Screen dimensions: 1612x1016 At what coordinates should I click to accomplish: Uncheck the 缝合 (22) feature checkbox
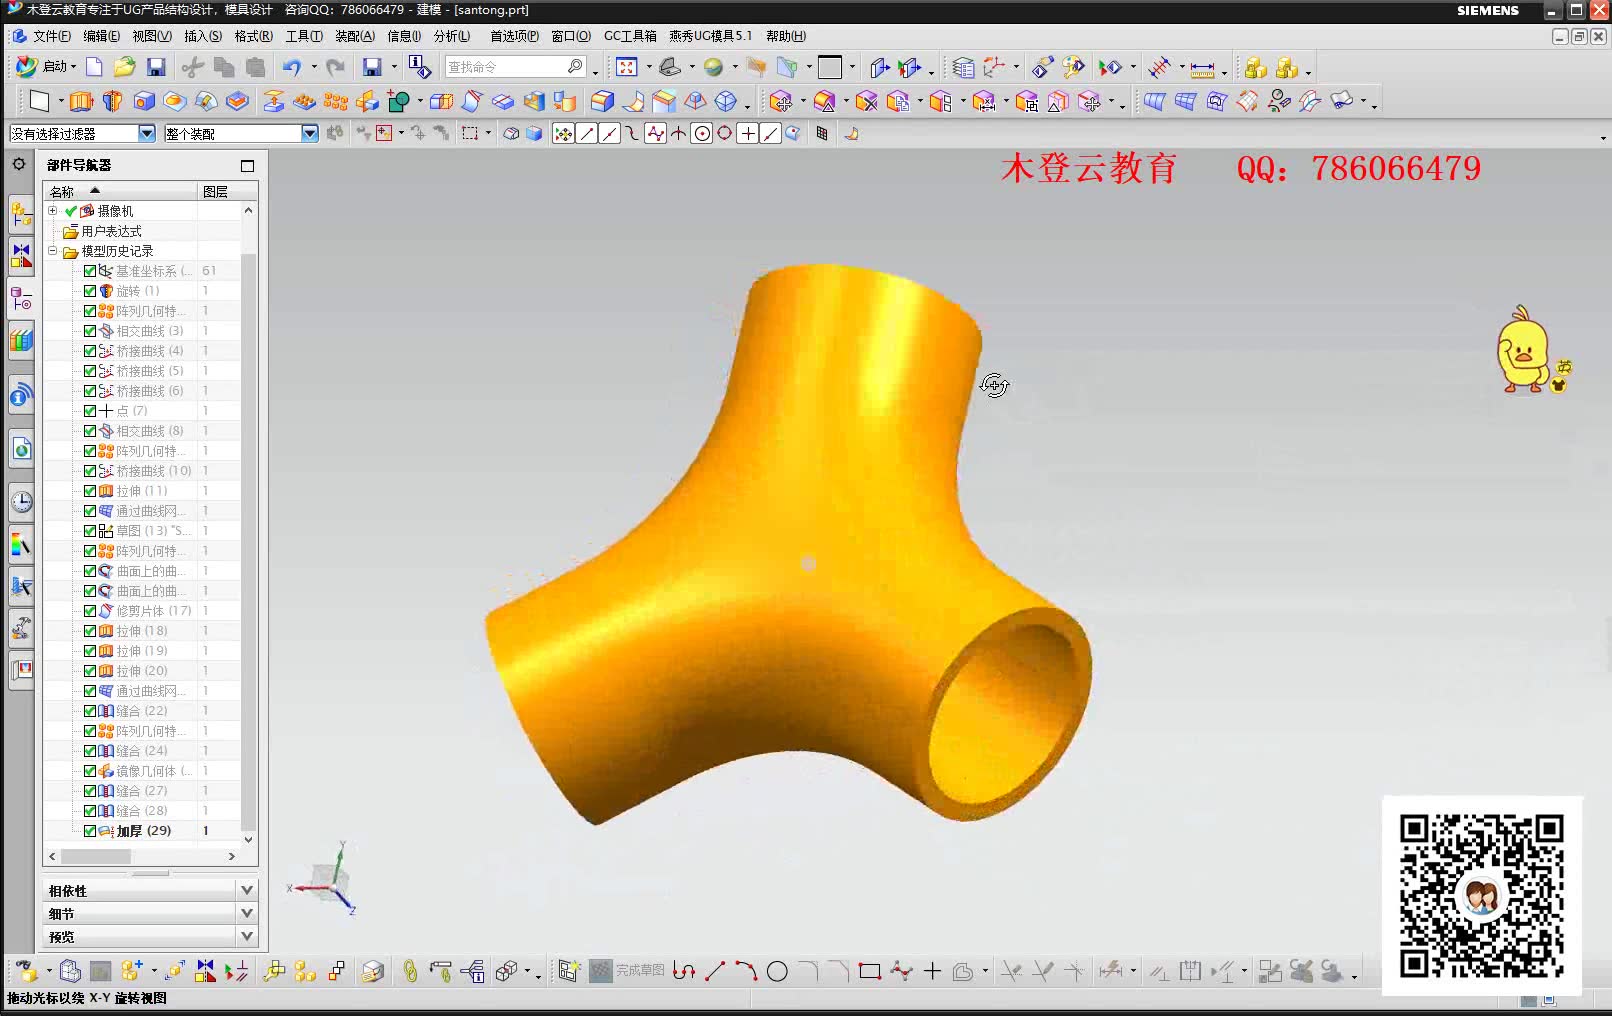[90, 711]
